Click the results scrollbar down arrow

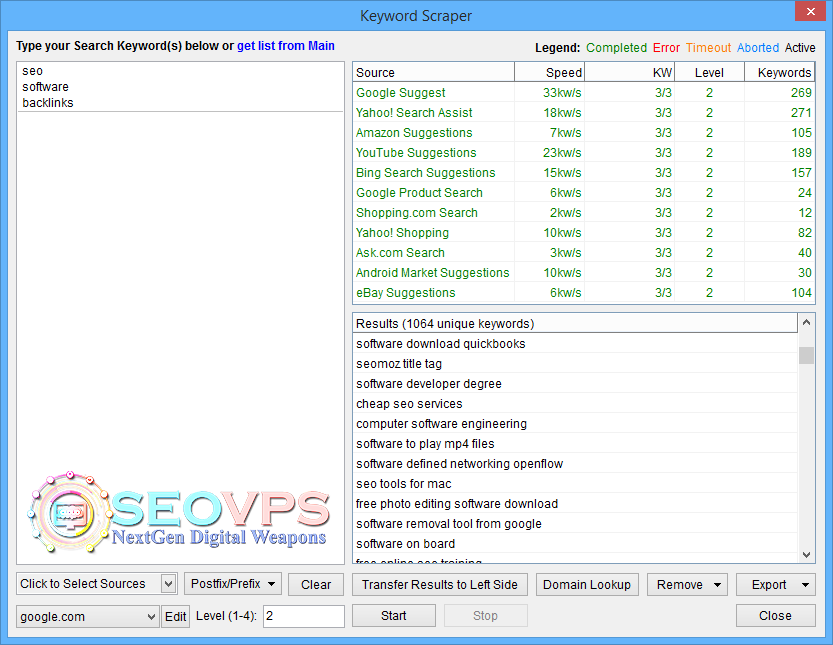(806, 555)
